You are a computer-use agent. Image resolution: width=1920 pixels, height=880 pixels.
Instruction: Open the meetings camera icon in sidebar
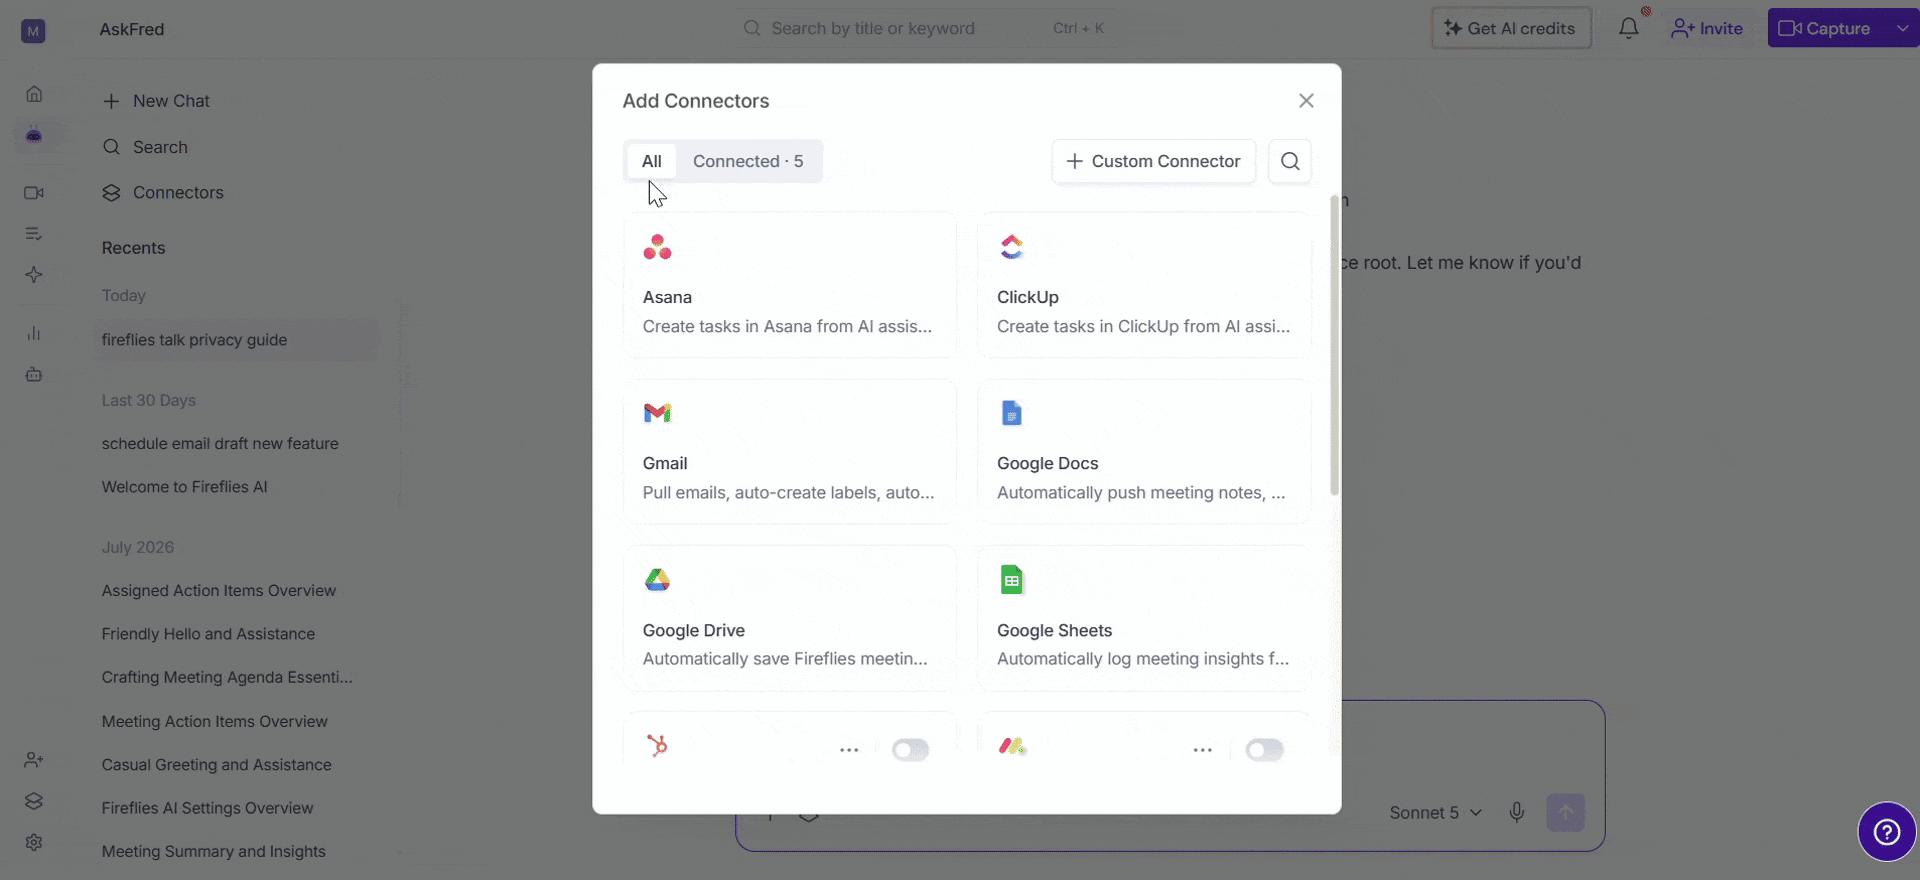[x=34, y=193]
